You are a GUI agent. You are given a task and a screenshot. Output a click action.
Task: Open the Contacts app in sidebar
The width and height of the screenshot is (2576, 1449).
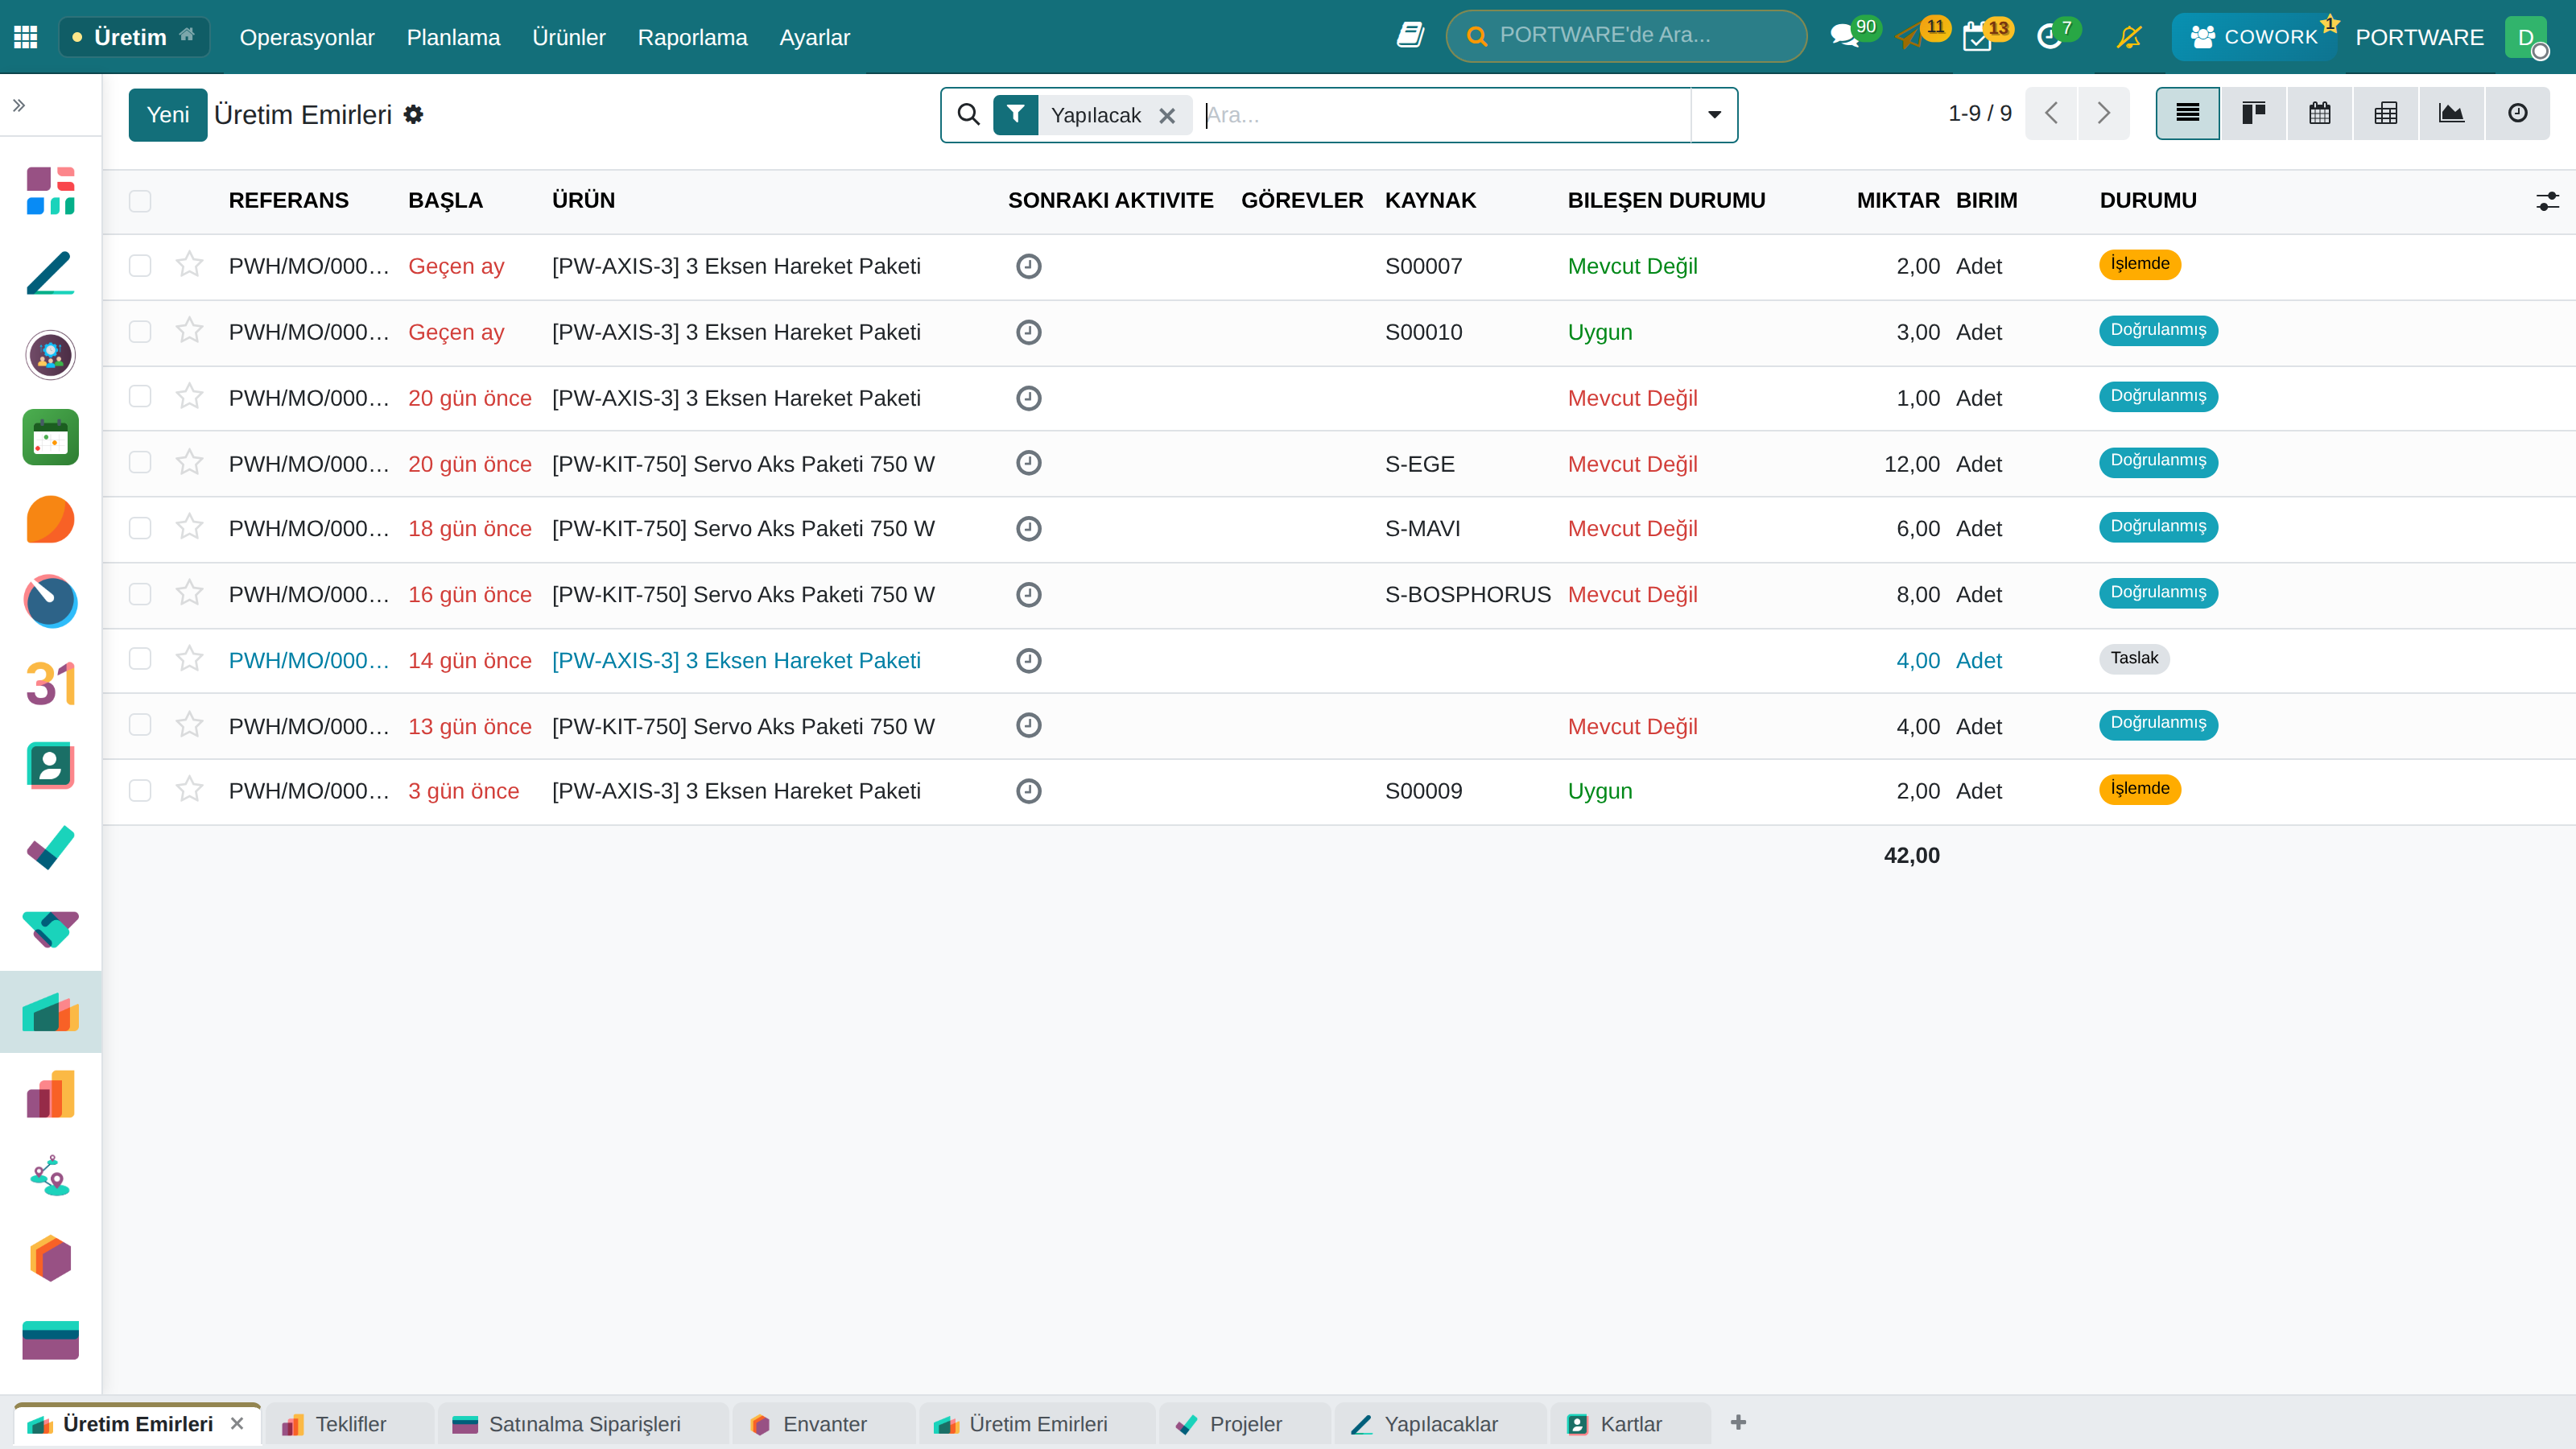[50, 765]
